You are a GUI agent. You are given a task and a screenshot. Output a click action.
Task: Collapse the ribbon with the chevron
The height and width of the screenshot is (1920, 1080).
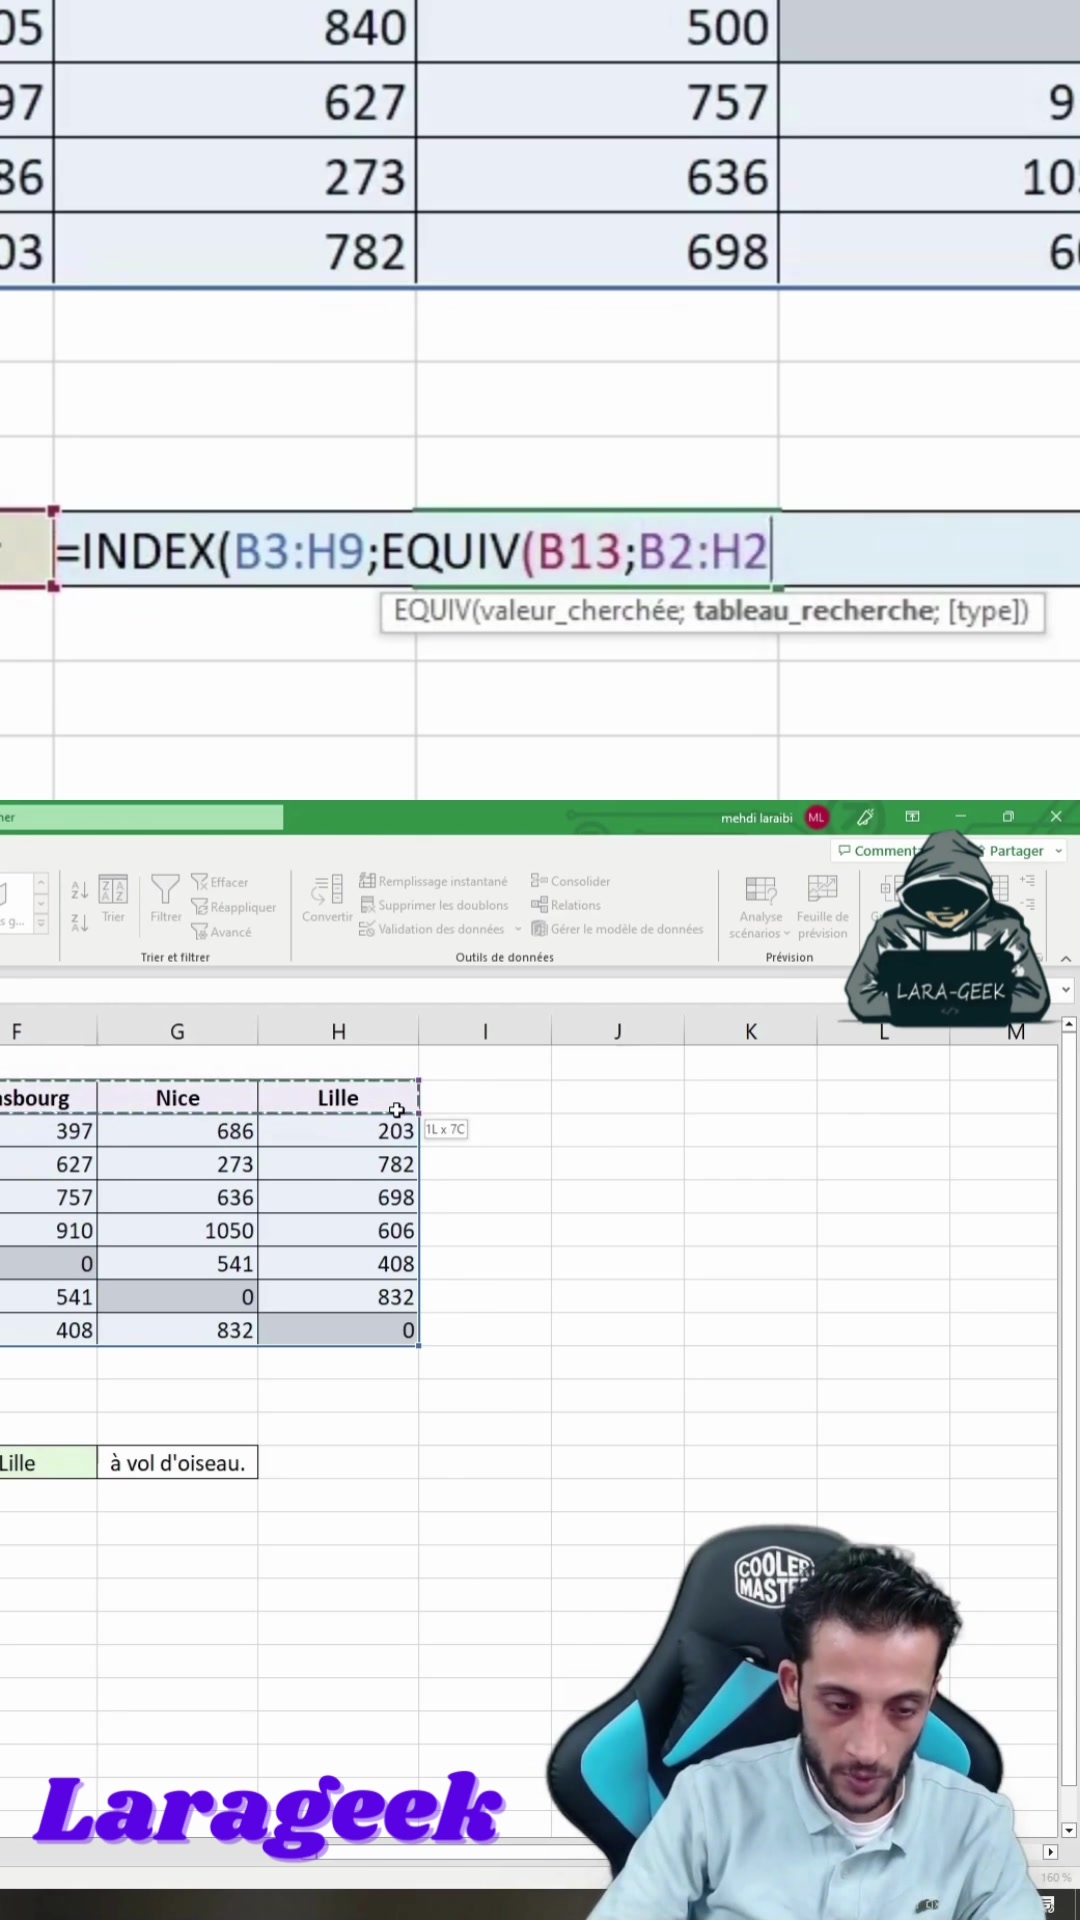[x=1066, y=959]
